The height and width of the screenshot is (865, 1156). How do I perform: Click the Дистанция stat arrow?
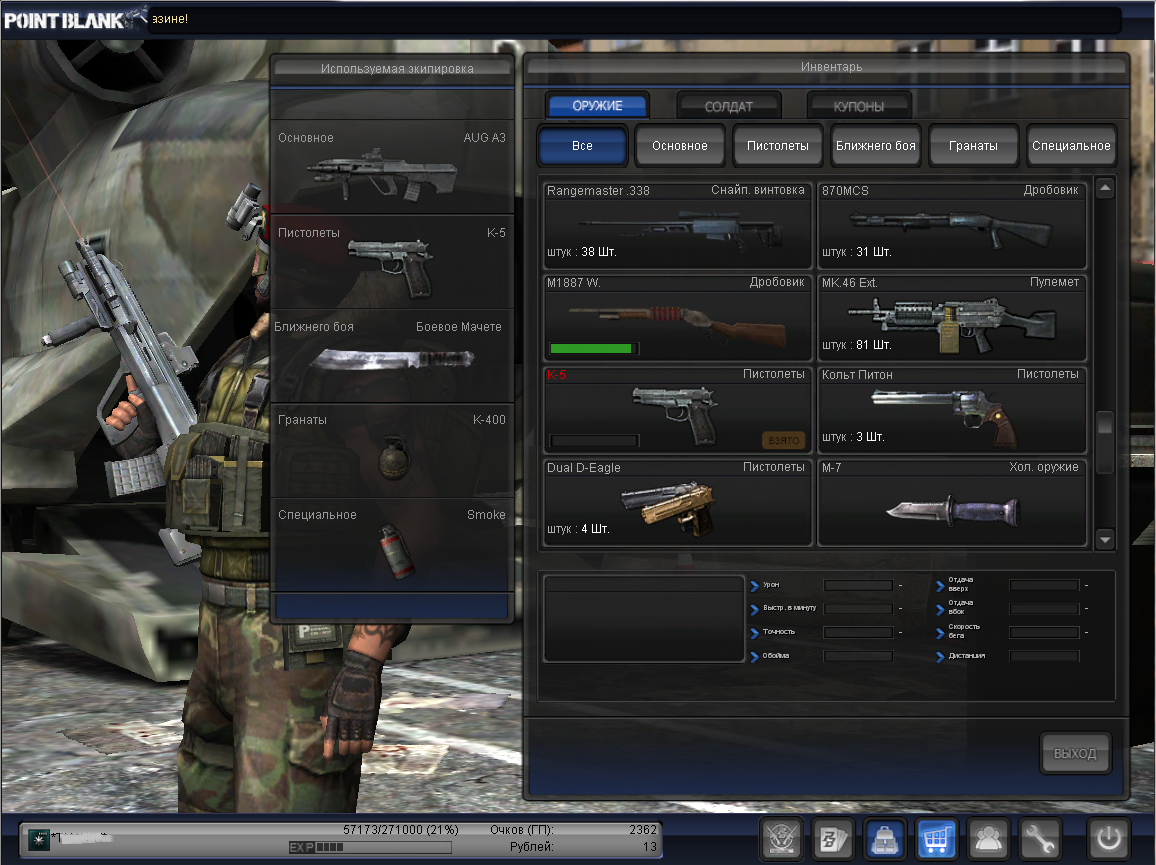[940, 656]
